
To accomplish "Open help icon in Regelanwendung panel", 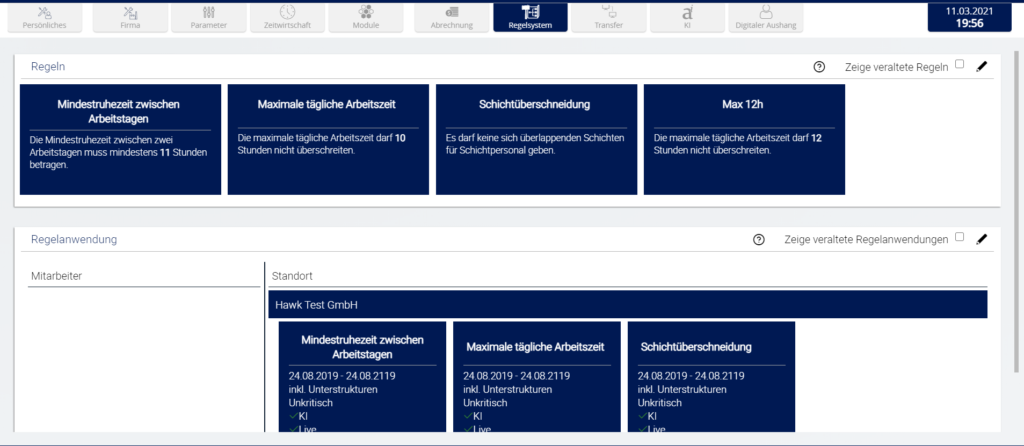I will click(x=758, y=239).
